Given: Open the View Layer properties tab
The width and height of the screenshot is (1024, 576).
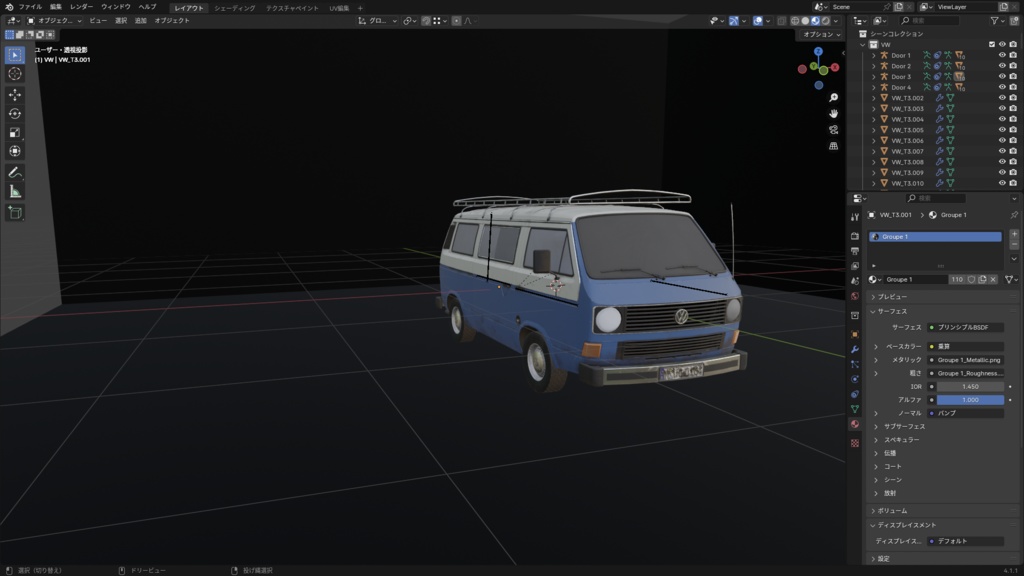Looking at the screenshot, I should 855,266.
